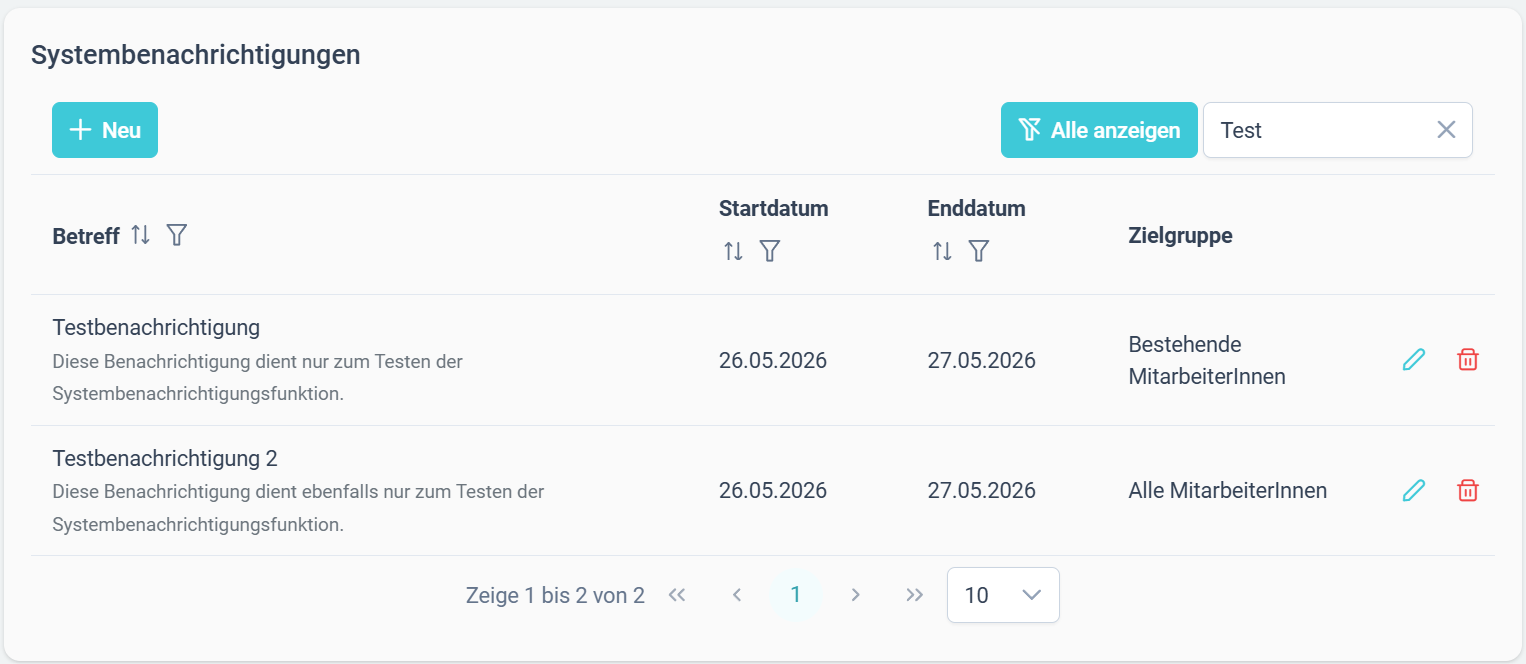Go to the next page
The height and width of the screenshot is (664, 1526).
(x=855, y=595)
